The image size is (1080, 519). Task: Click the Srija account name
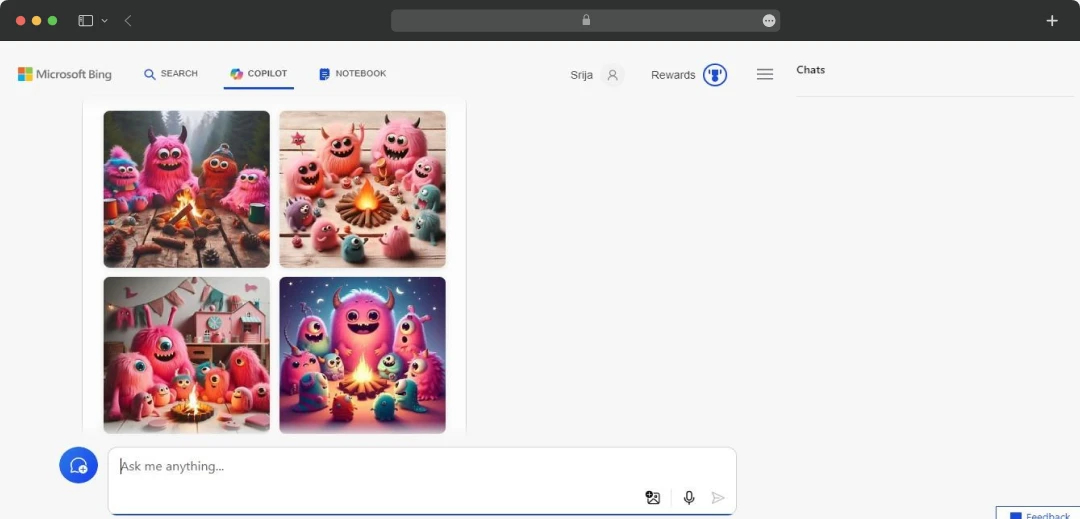[x=581, y=75]
